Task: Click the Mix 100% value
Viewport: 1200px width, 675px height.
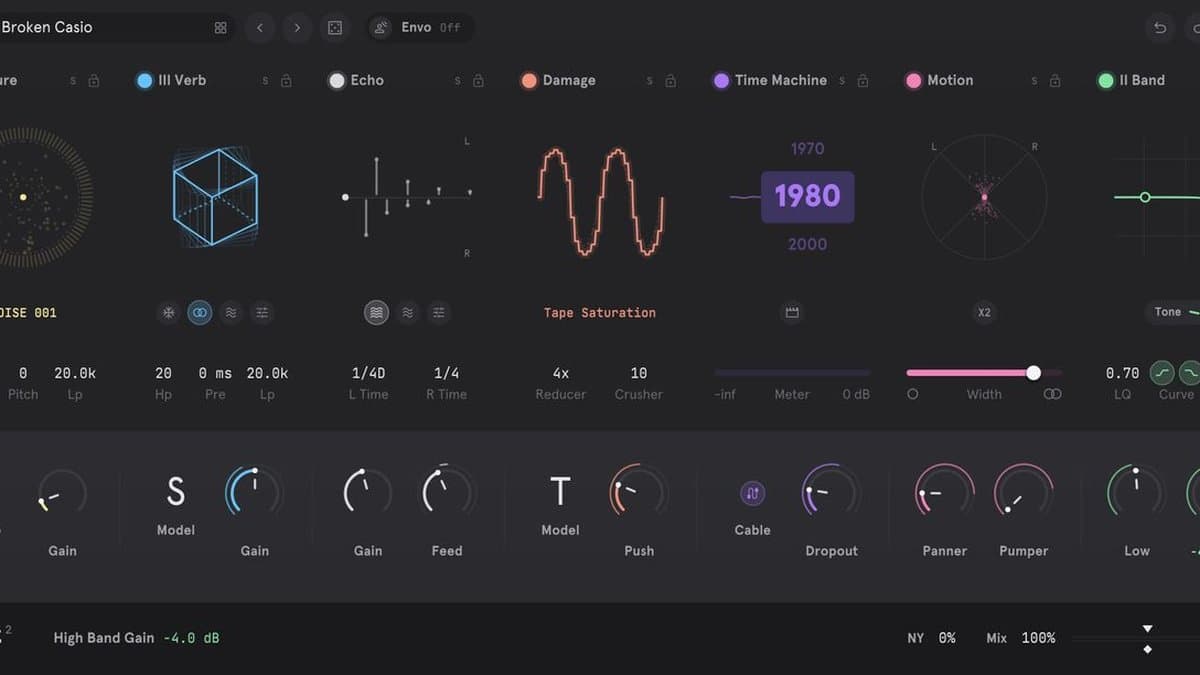Action: pyautogui.click(x=1038, y=638)
